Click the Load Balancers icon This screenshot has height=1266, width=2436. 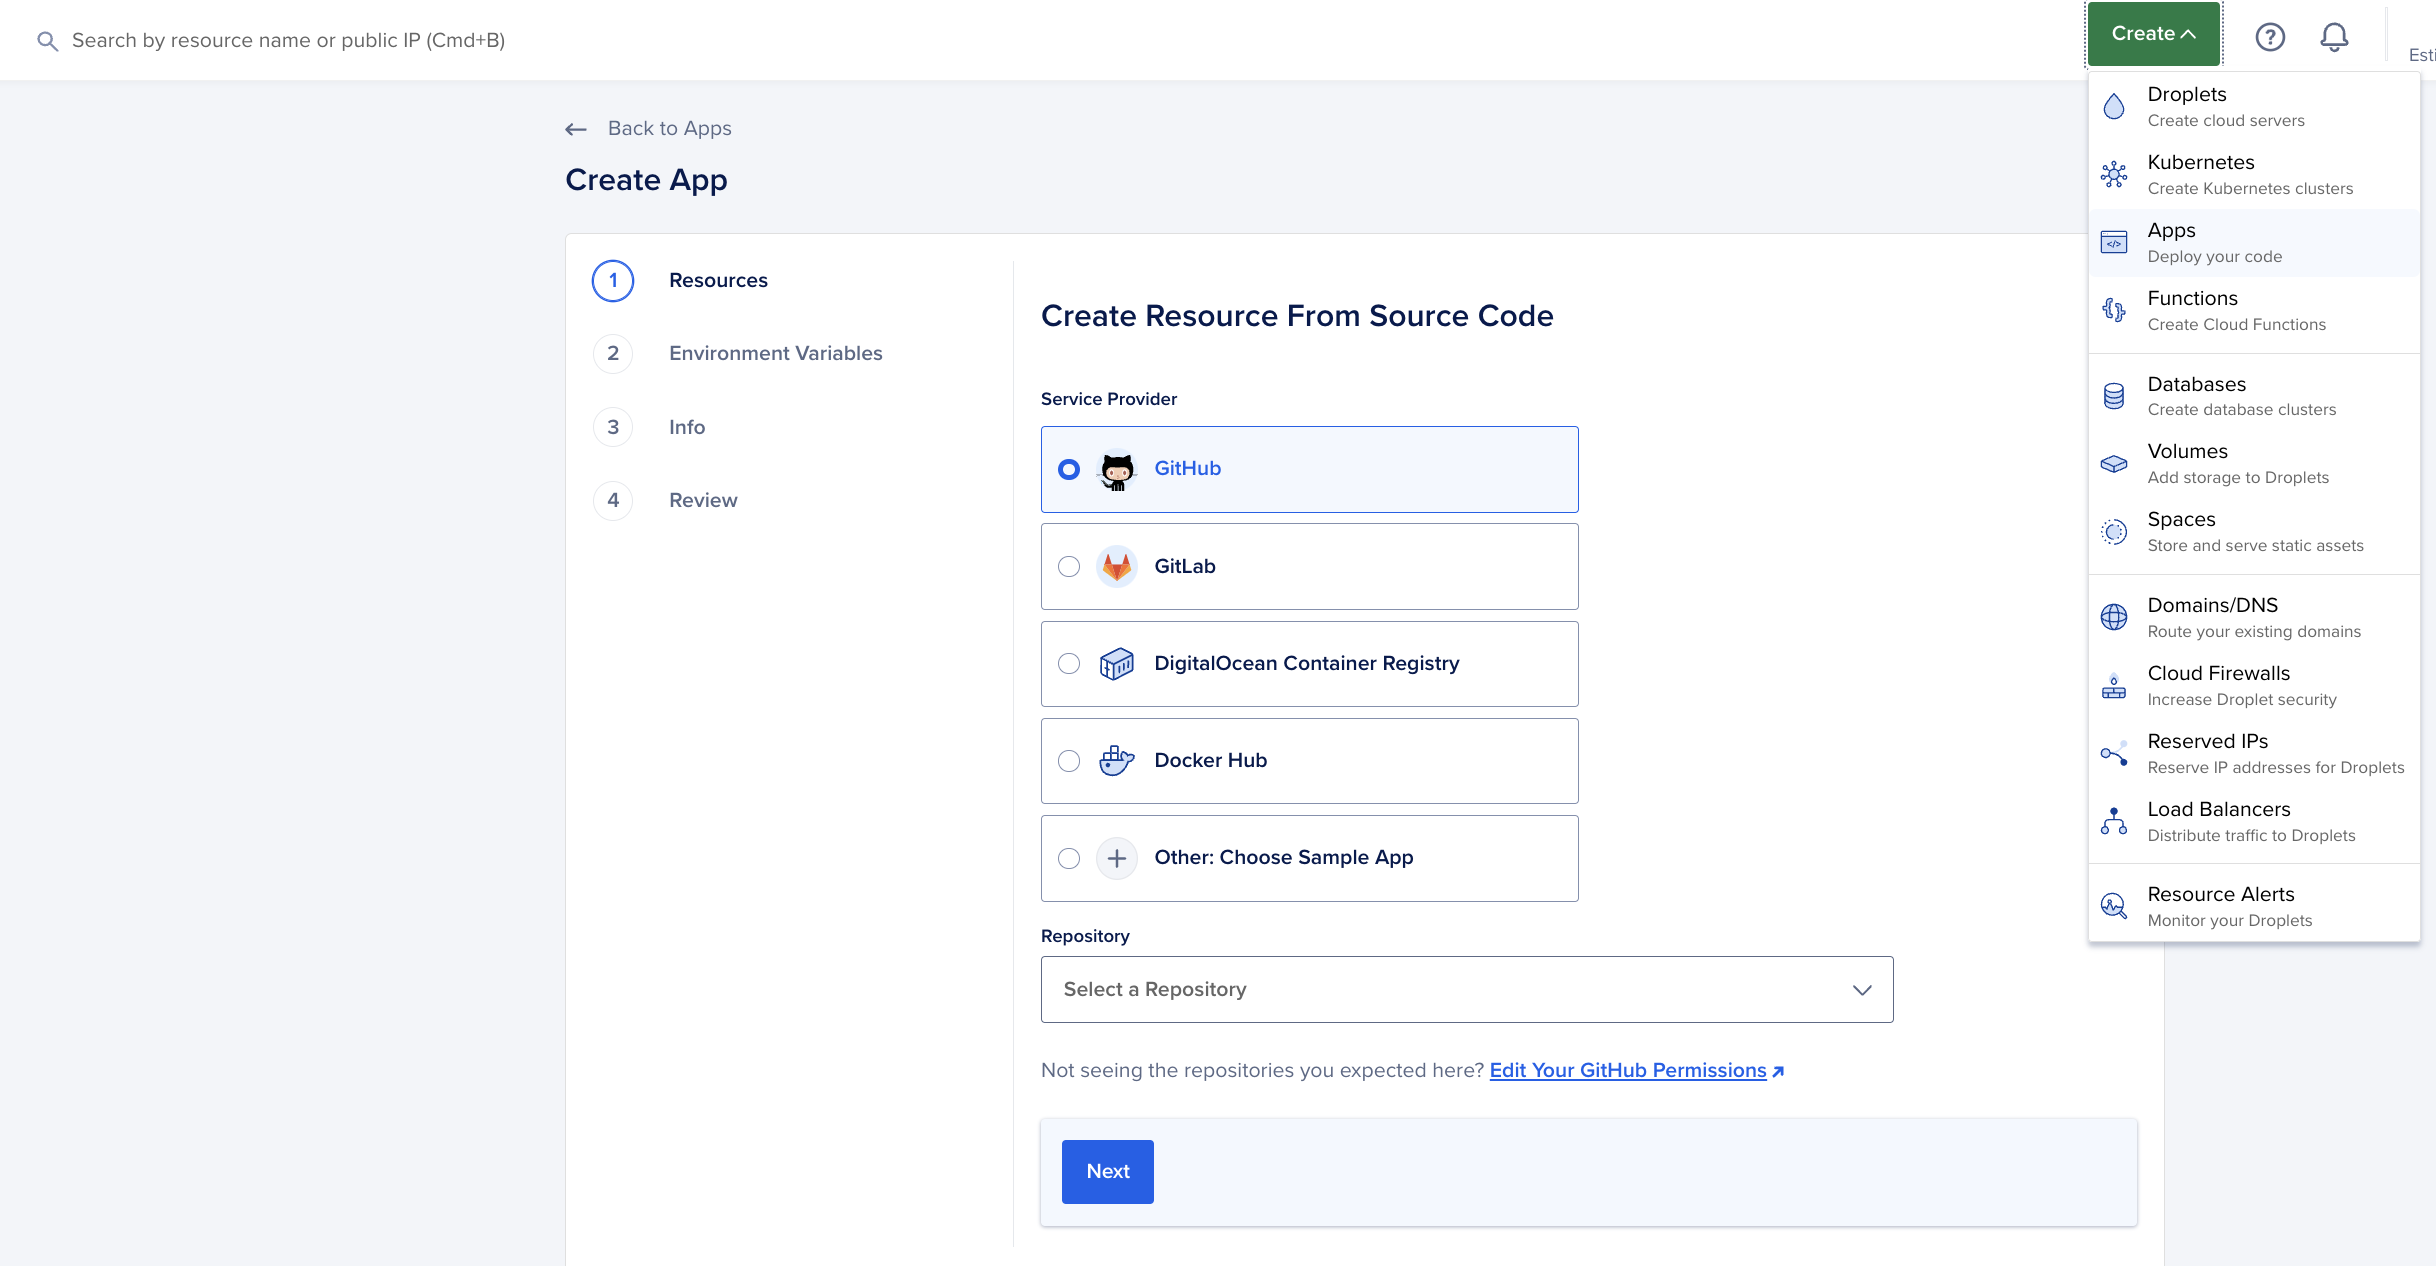coord(2114,821)
